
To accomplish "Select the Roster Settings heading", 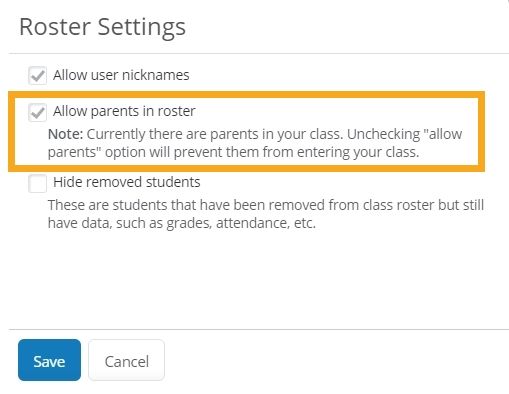I will (102, 27).
